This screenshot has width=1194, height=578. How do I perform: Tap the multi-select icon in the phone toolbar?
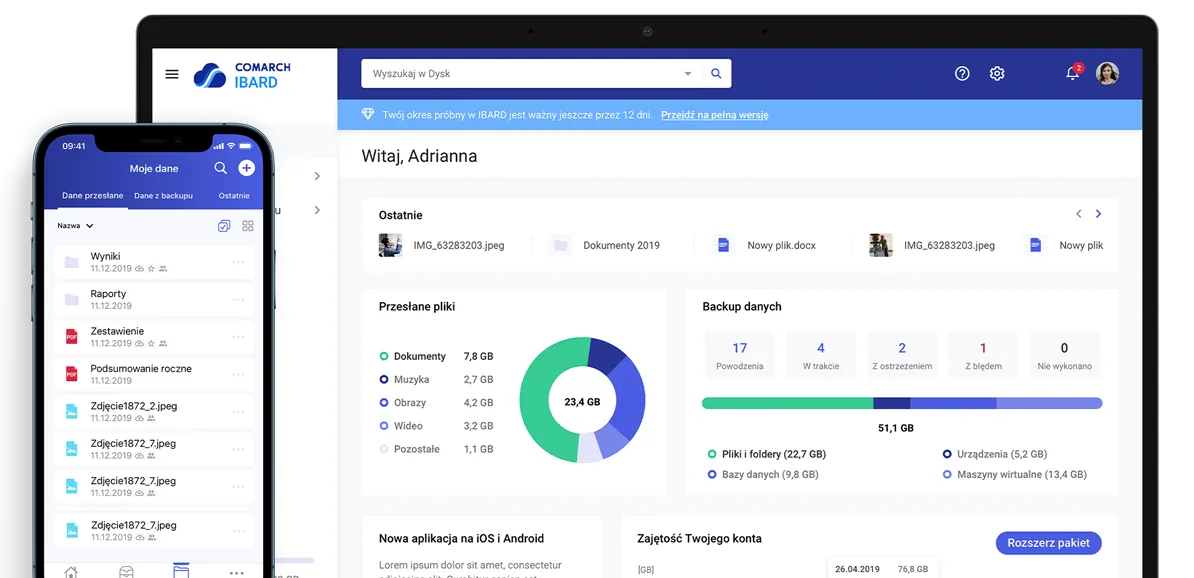coord(224,226)
